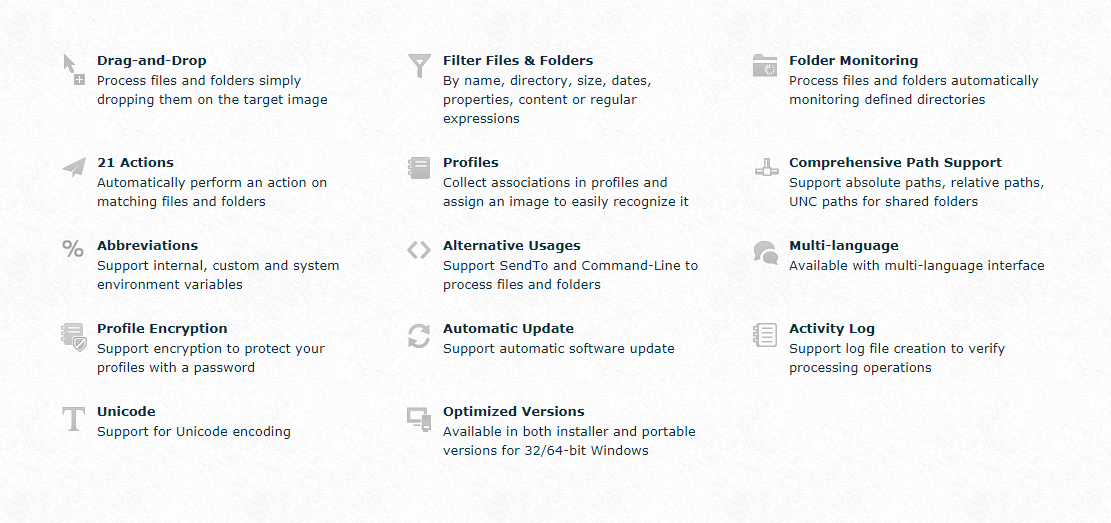
Task: Click the Profile Encryption heading text
Action: pyautogui.click(x=162, y=329)
